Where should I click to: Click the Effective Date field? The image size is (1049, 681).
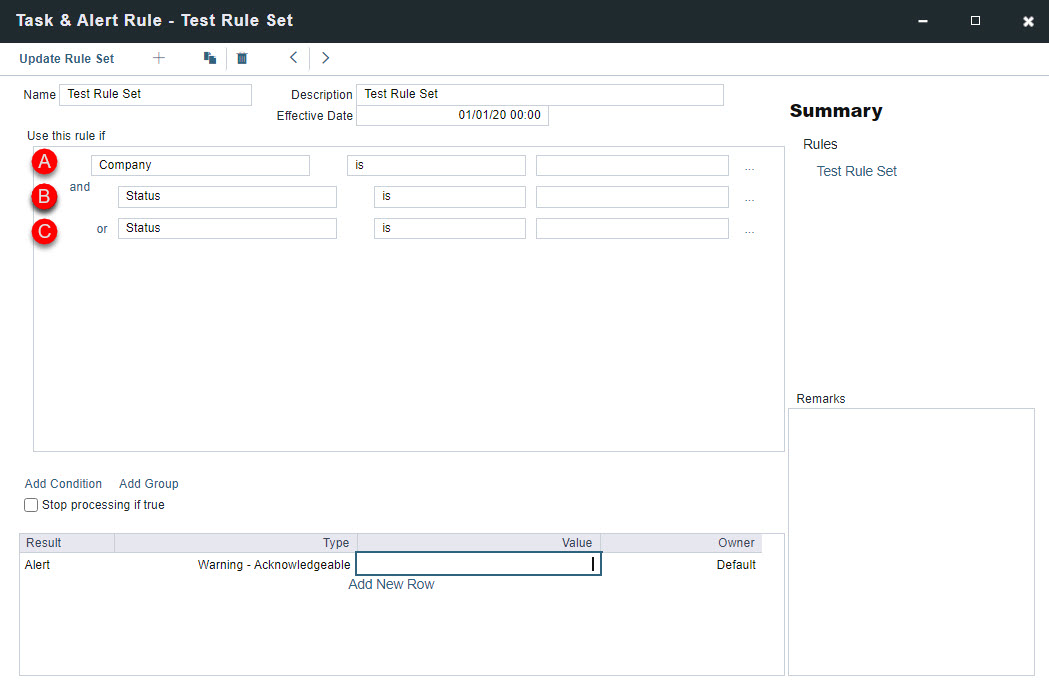pyautogui.click(x=451, y=115)
